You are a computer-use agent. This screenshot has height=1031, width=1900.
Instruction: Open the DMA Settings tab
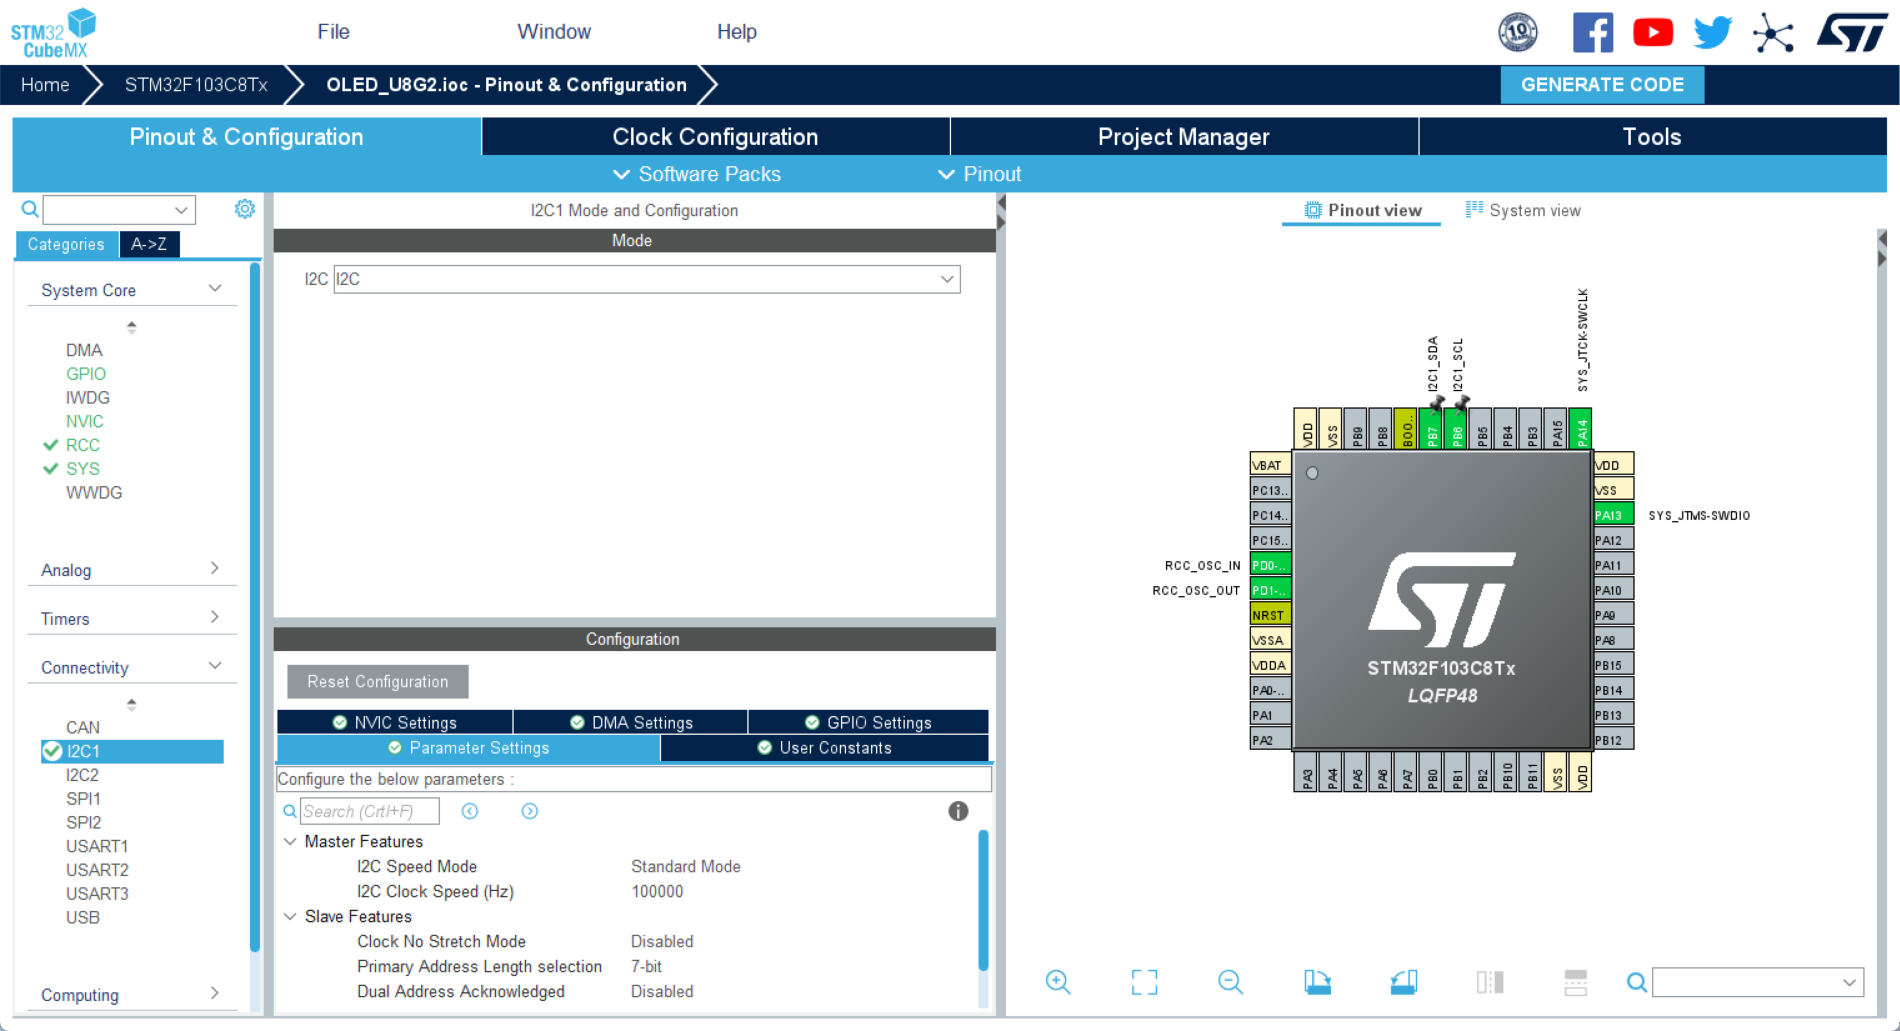coord(631,722)
